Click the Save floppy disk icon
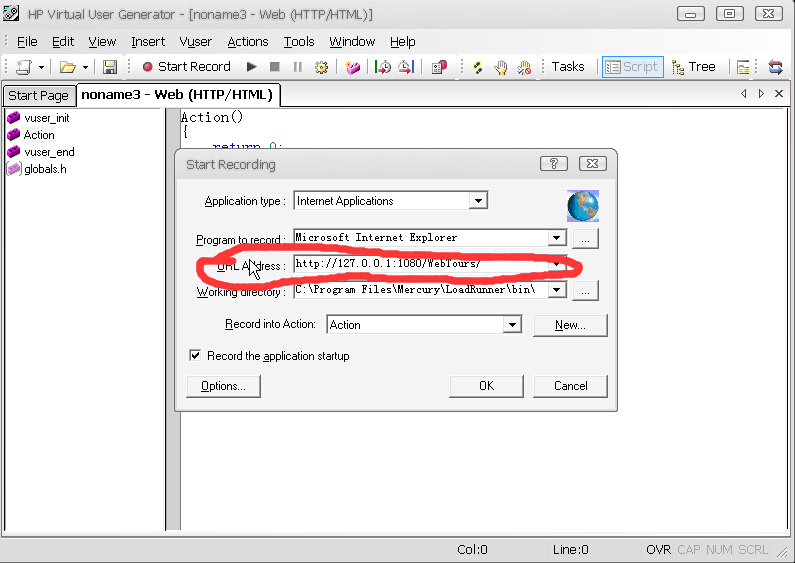Screen dimensions: 795x563 [x=110, y=67]
